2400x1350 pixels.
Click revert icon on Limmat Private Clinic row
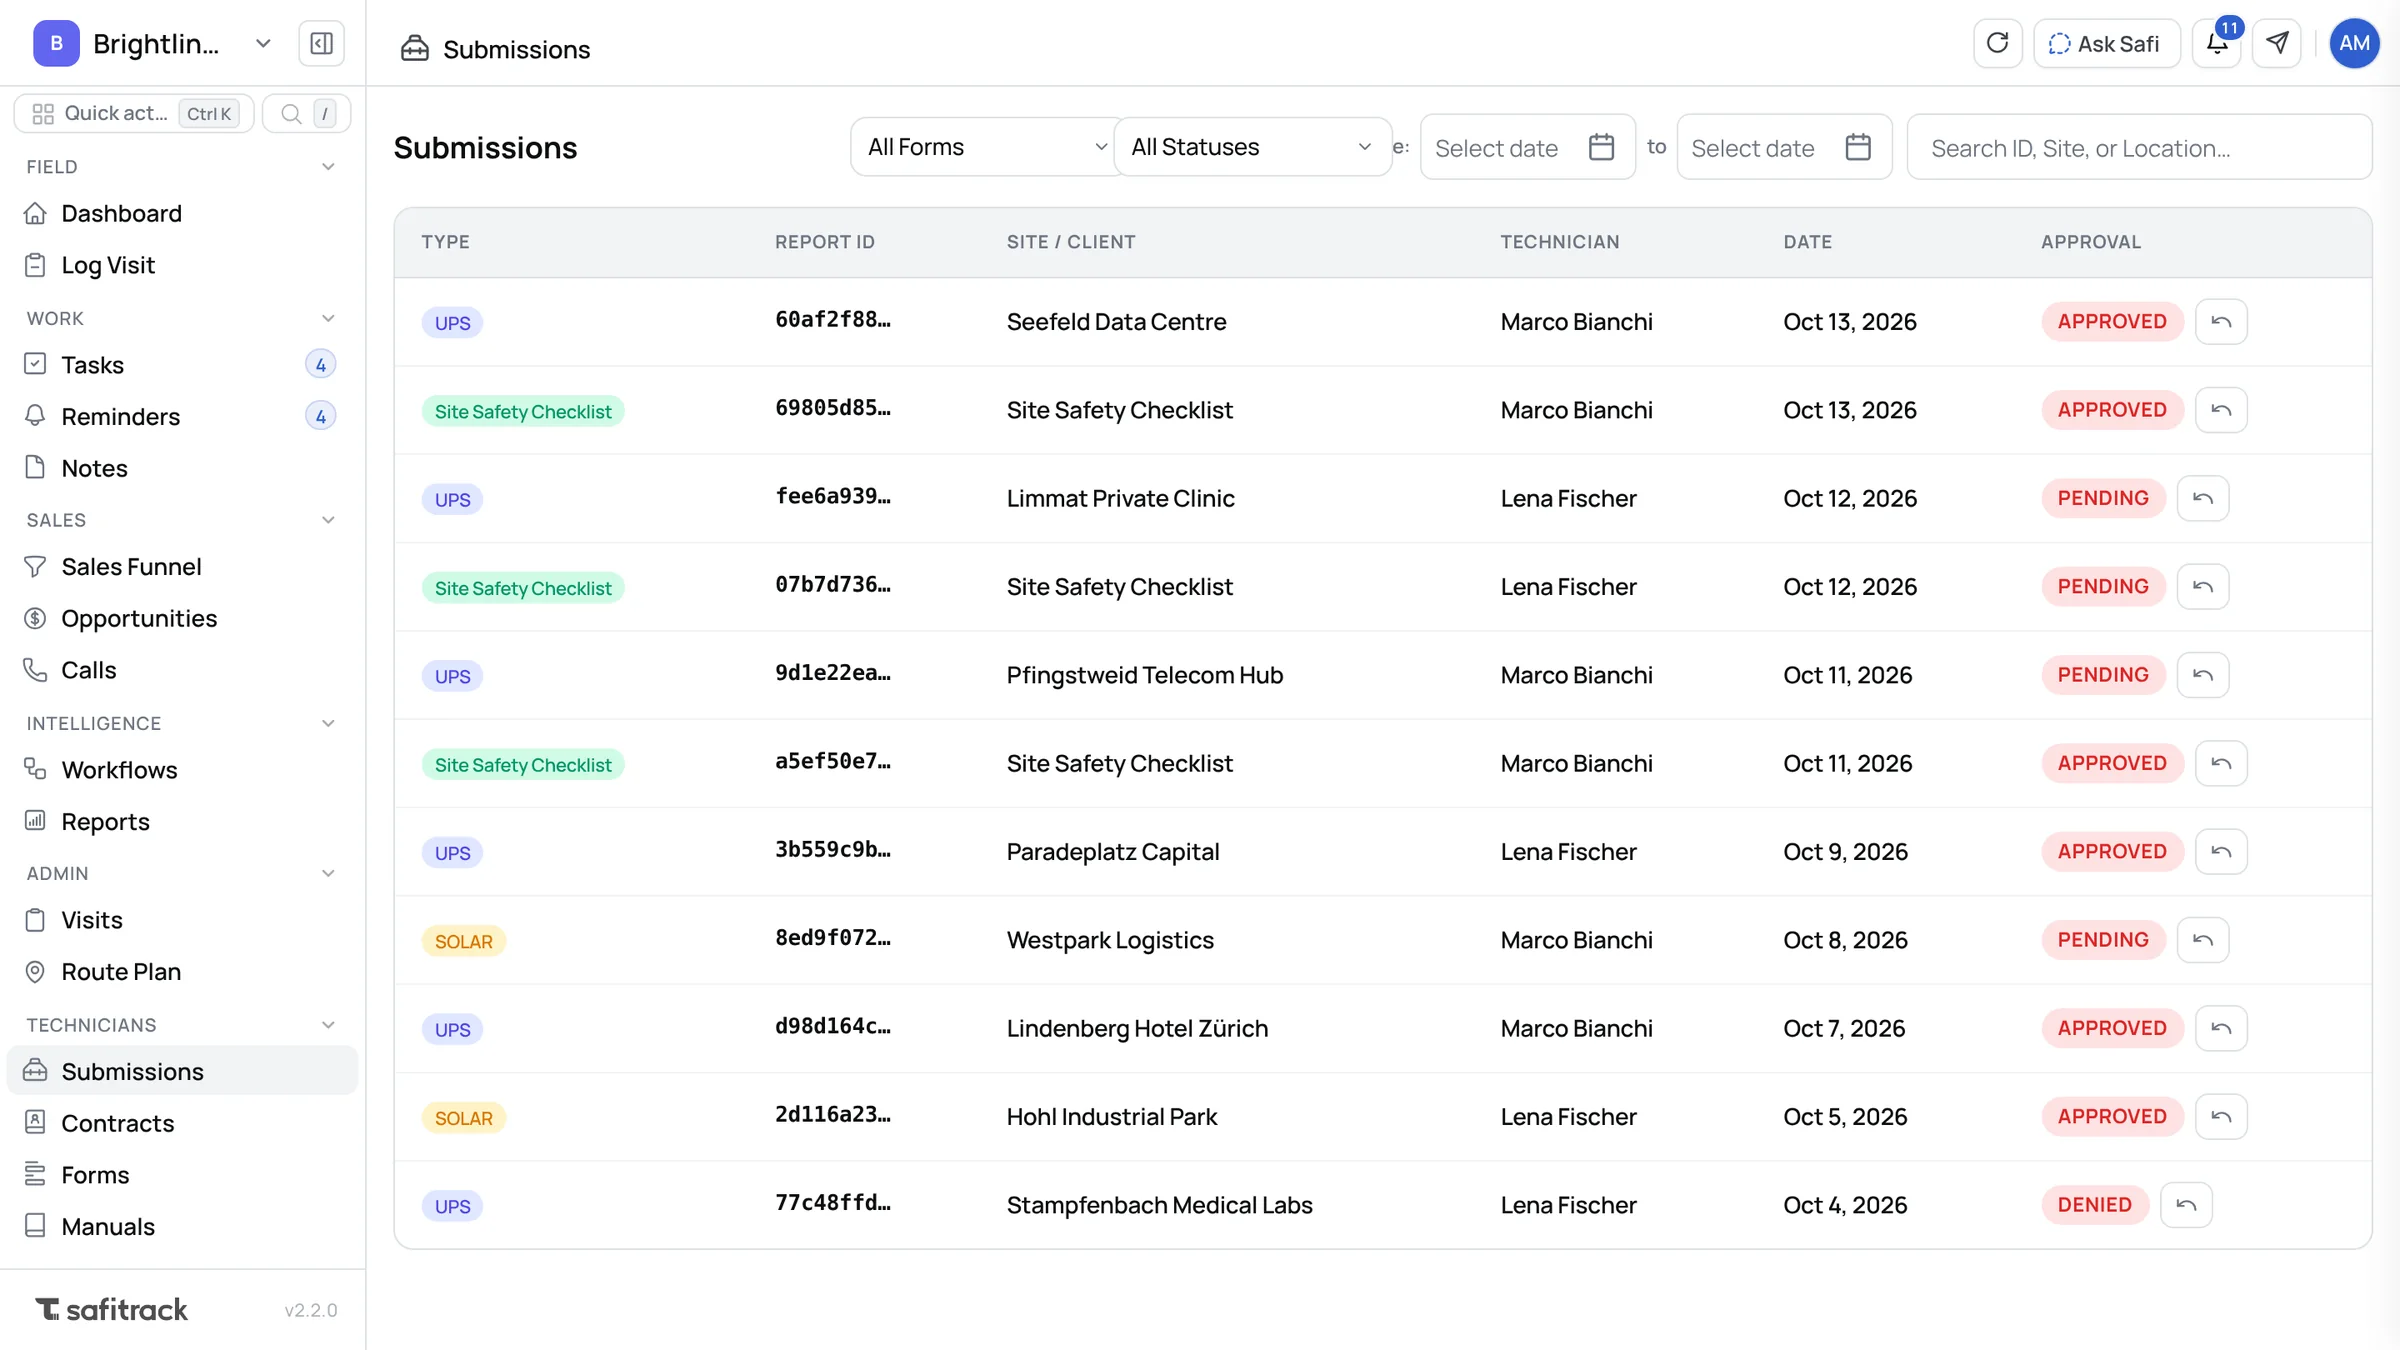tap(2203, 498)
